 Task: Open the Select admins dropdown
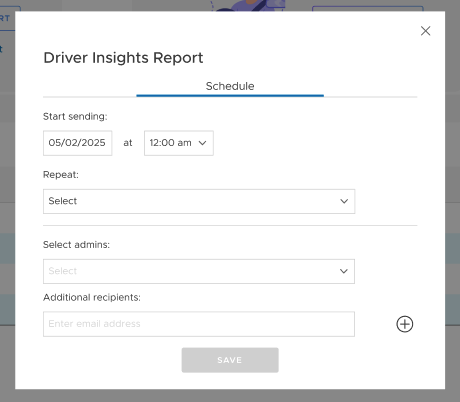coord(199,271)
